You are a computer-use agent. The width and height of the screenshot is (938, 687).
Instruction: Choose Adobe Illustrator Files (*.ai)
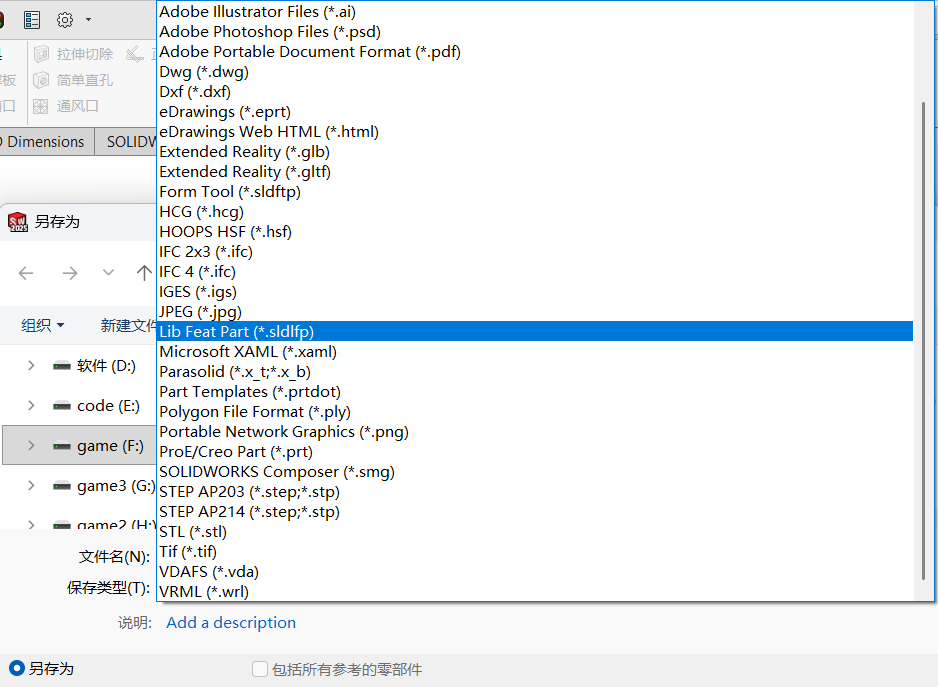point(534,11)
